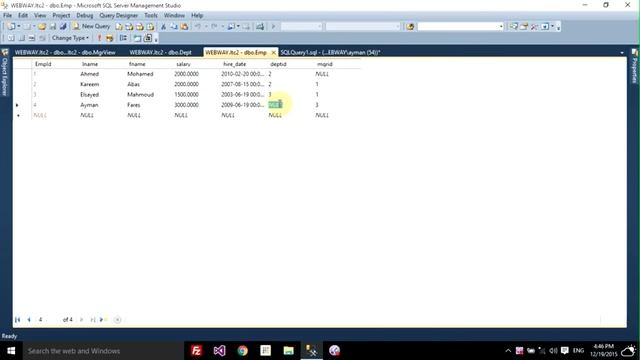The image size is (640, 360).
Task: Toggle the Show Results Pane icon
Action: pos(42,38)
